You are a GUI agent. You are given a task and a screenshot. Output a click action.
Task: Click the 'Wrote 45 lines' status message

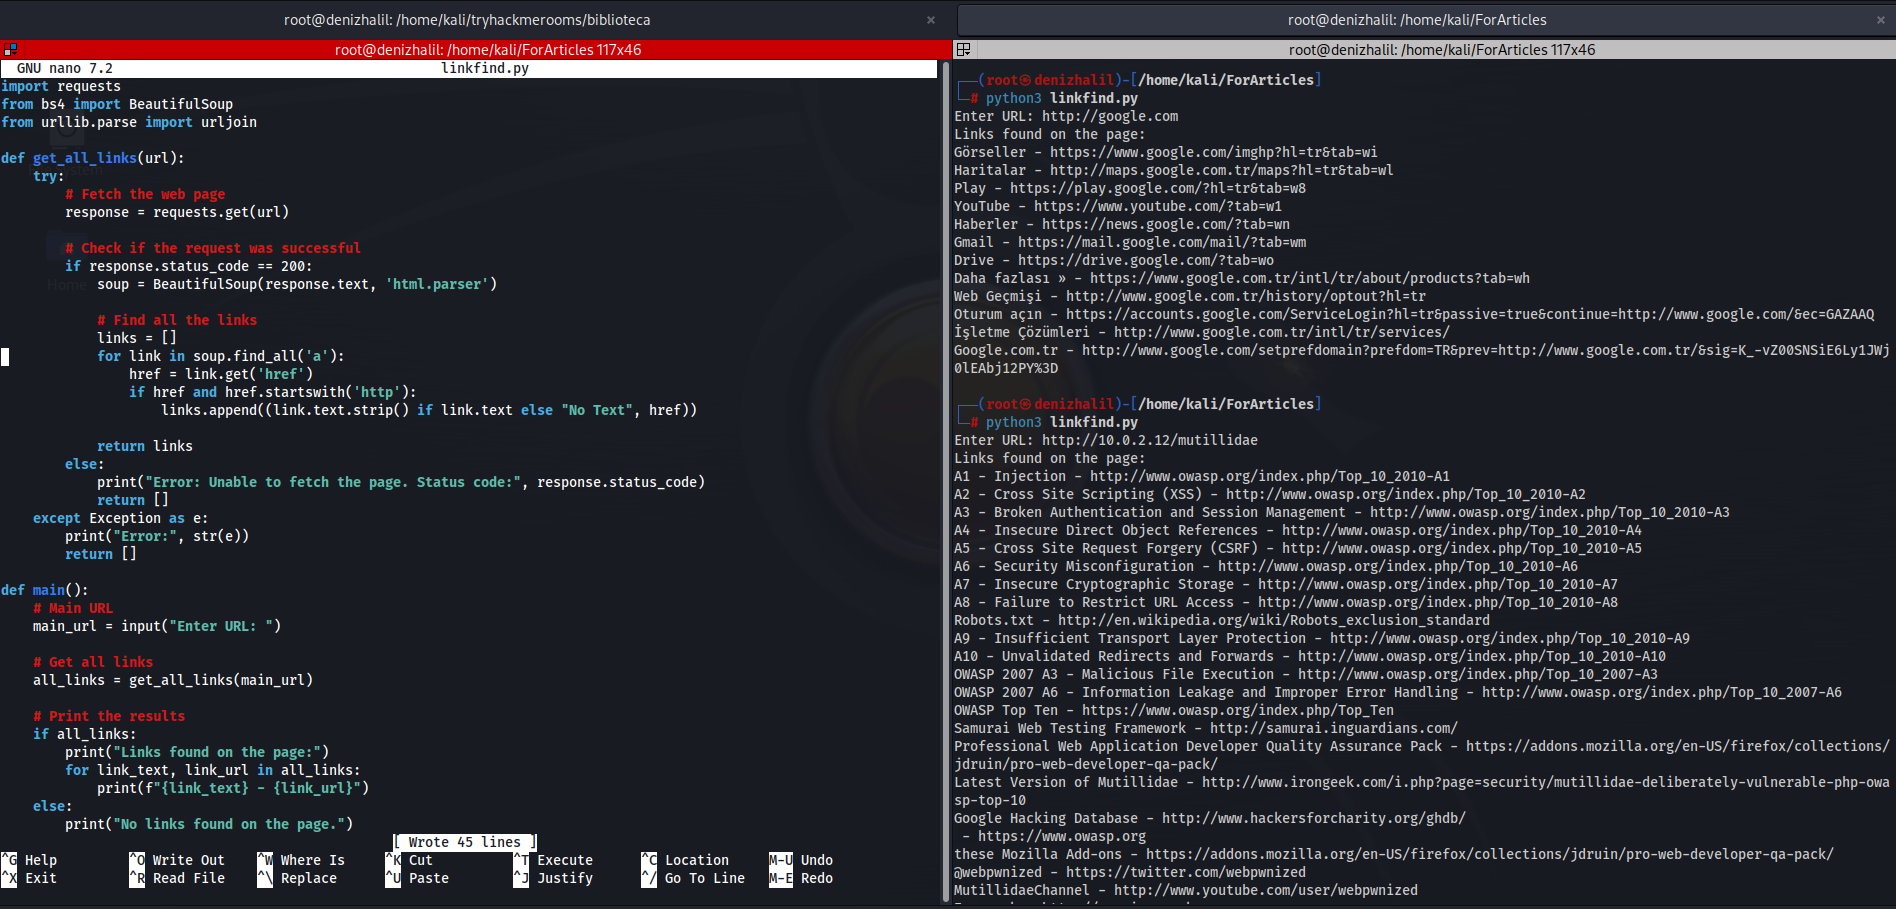tap(465, 842)
